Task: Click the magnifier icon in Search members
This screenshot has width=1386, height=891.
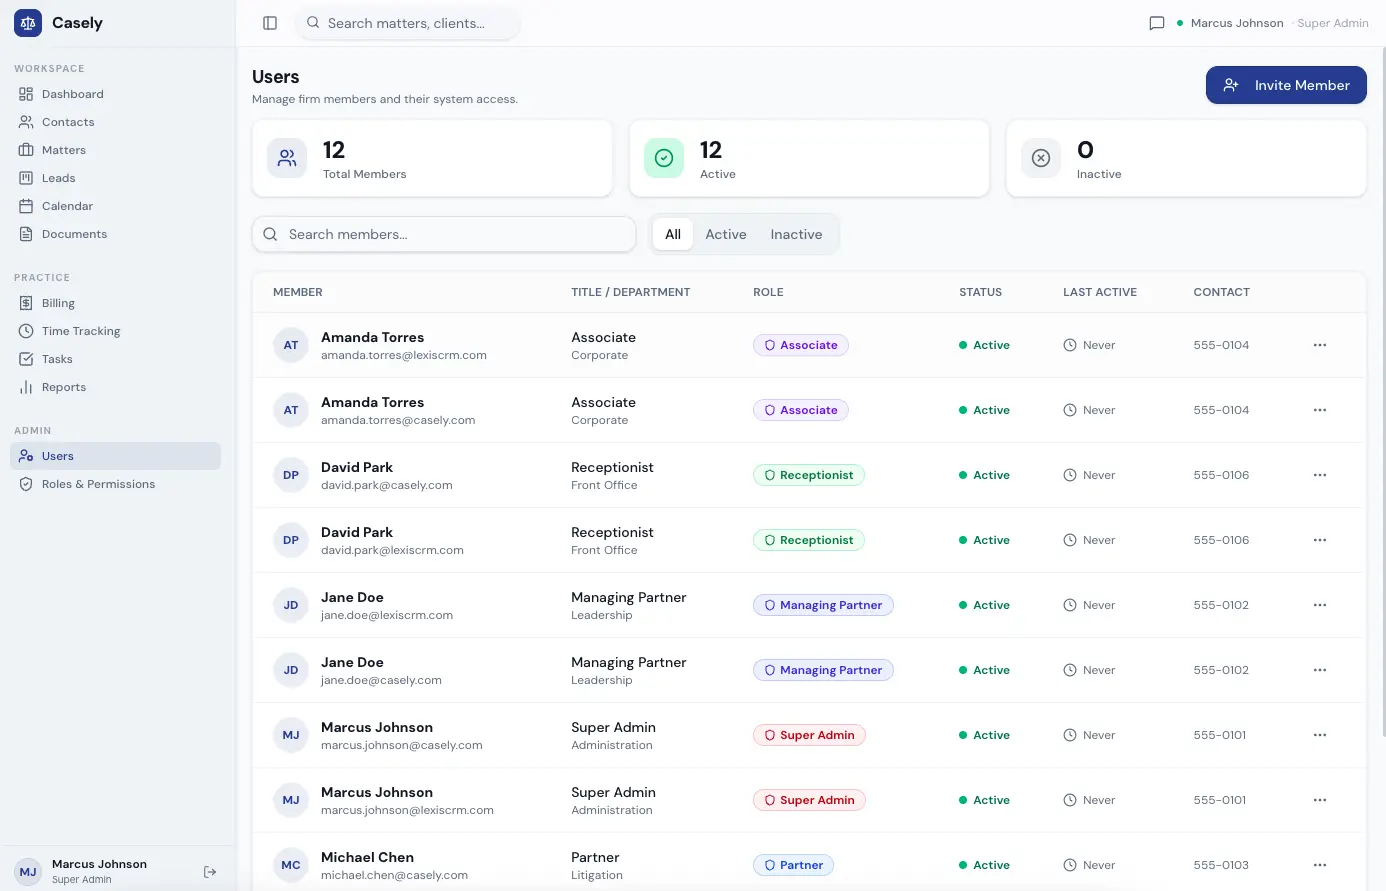Action: 270,234
